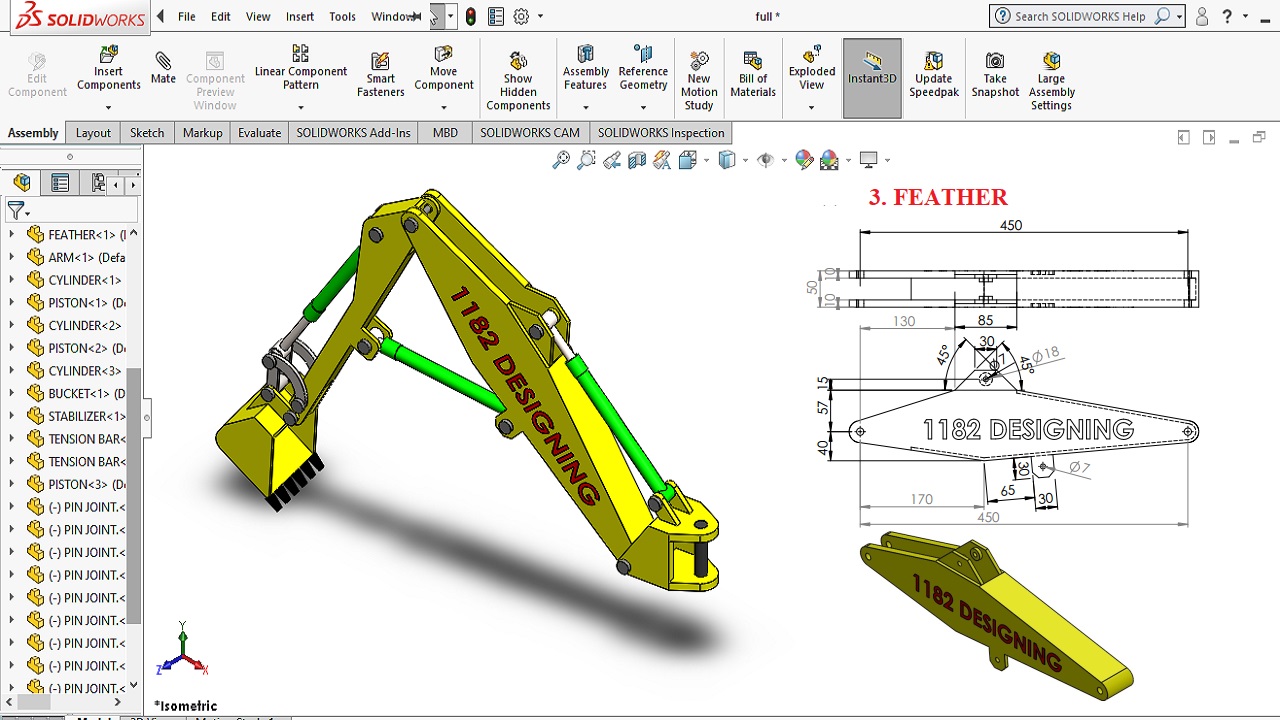Click the tree filter funnel icon
This screenshot has height=720, width=1280.
click(15, 210)
